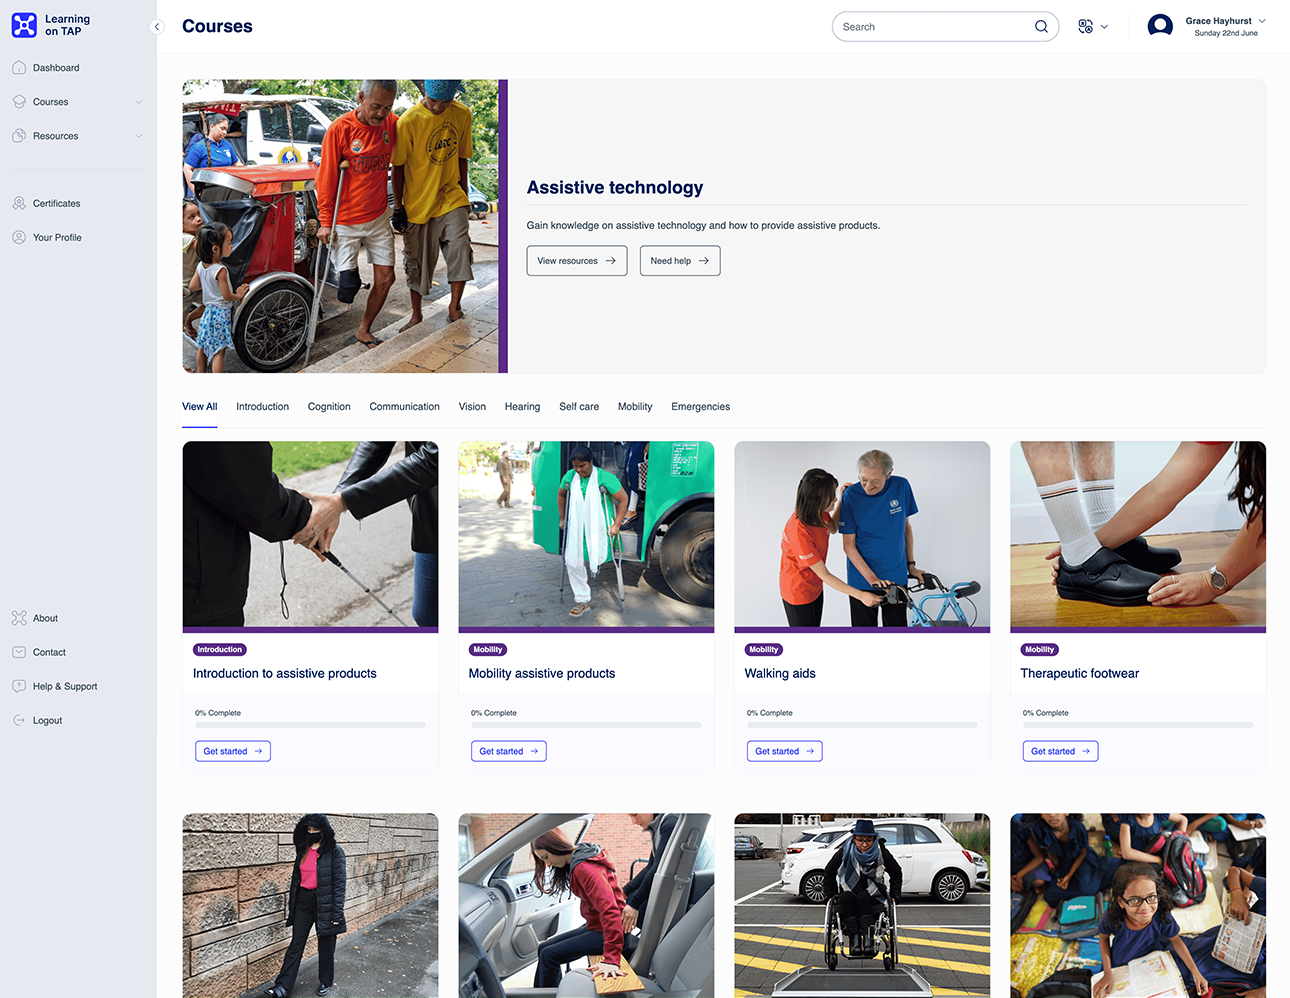Expand the Courses submenu chevron
1290x998 pixels.
(x=138, y=102)
